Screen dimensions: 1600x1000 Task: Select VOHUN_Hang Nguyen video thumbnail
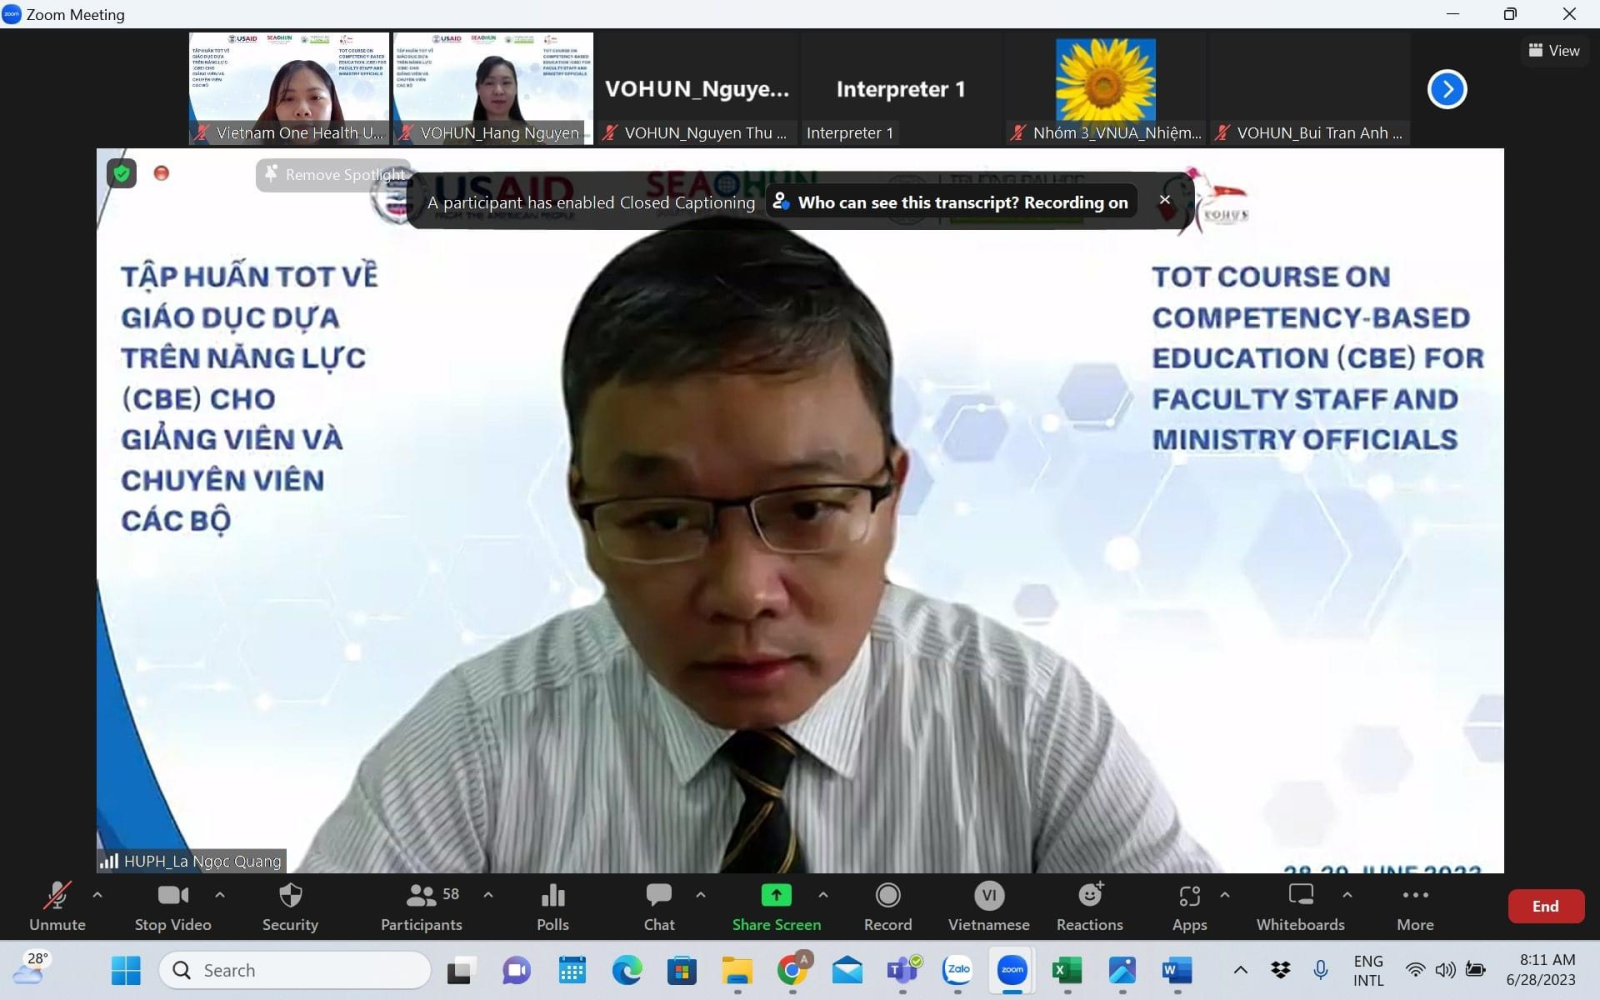tap(493, 89)
